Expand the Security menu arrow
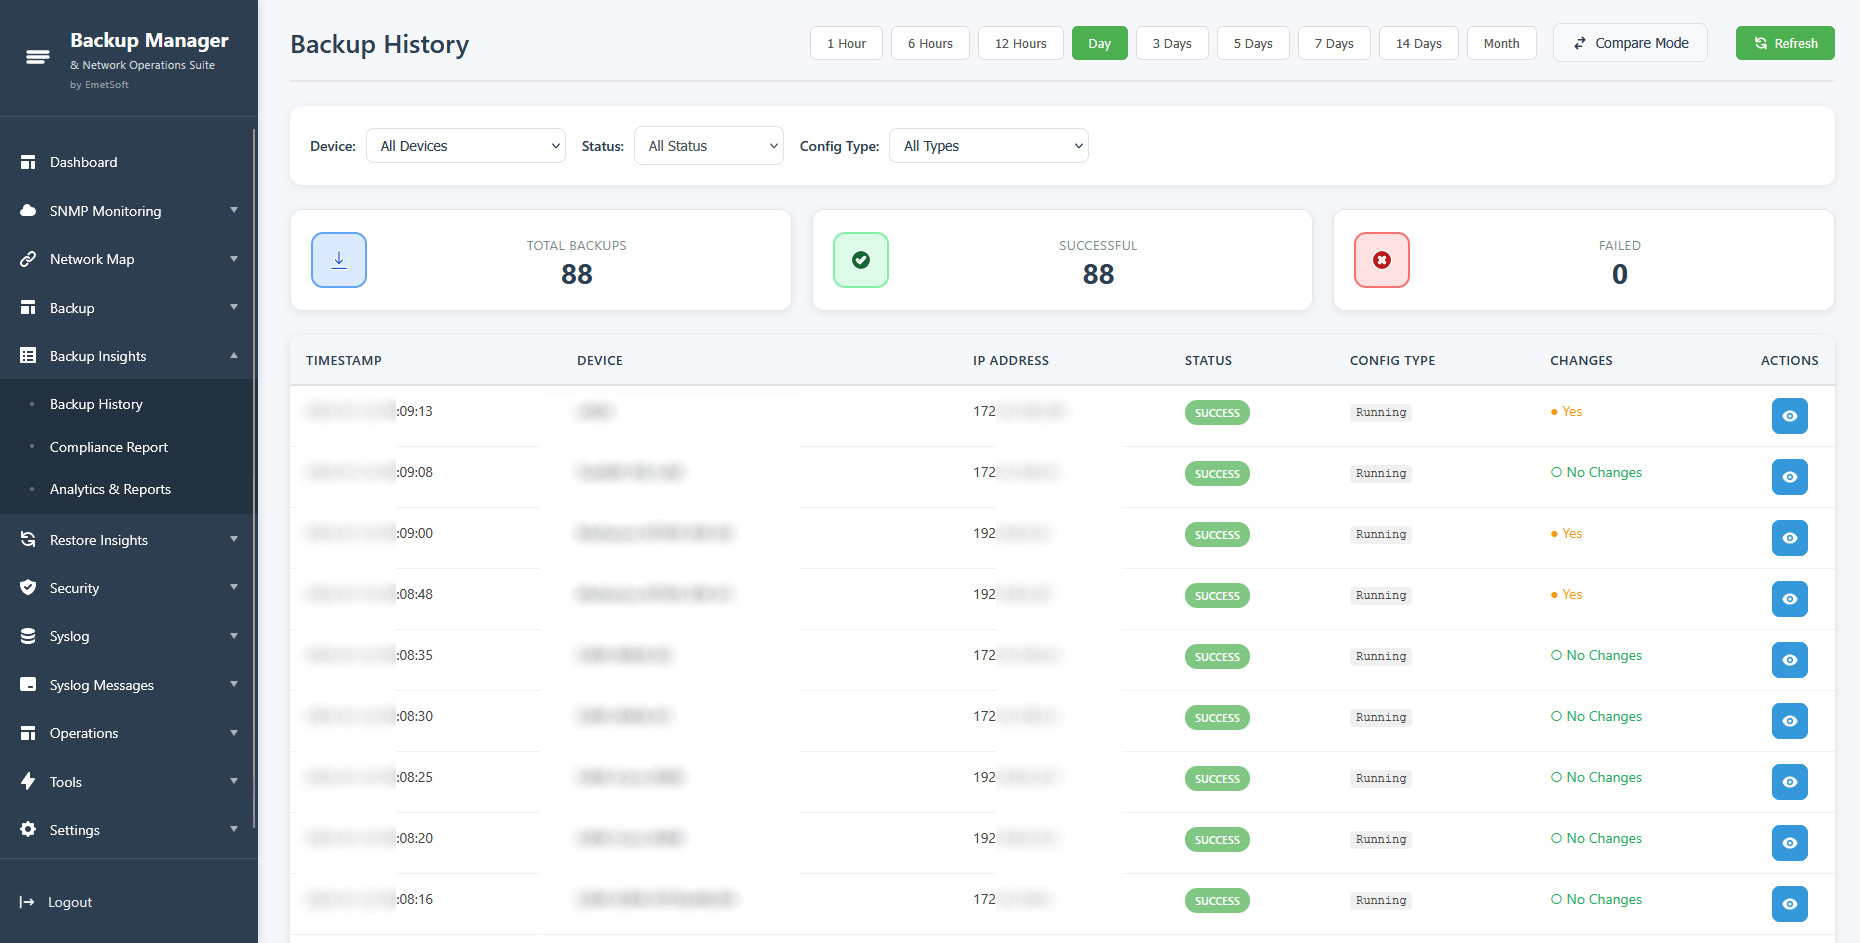Viewport: 1860px width, 943px height. (x=234, y=587)
